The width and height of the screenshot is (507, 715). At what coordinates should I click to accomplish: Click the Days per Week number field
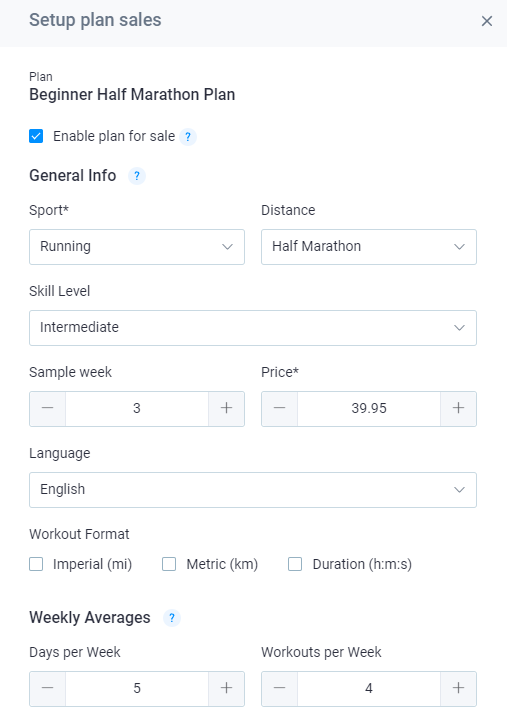137,689
